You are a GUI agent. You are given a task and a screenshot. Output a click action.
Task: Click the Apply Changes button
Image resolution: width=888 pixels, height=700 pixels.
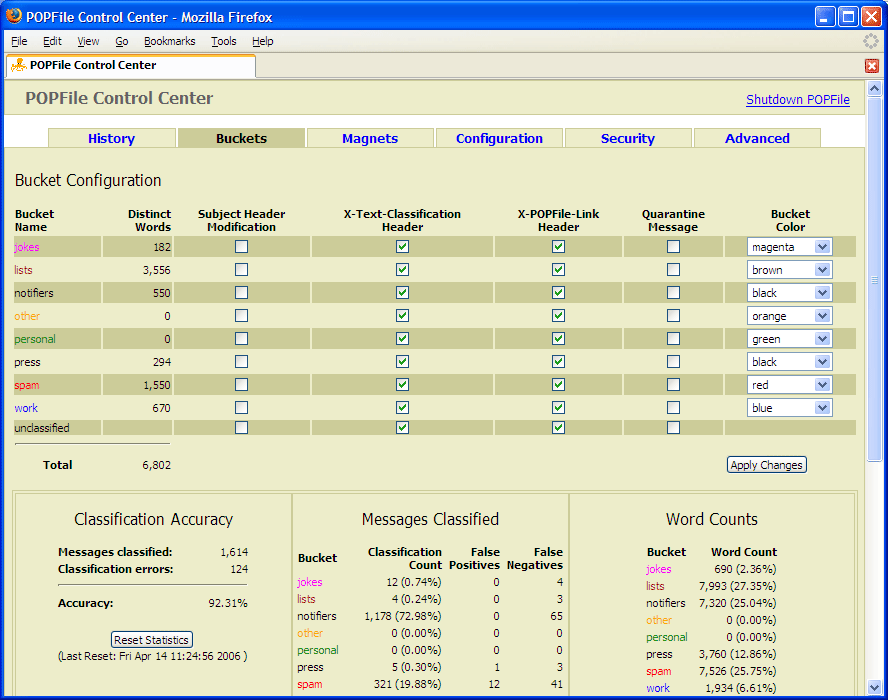766,465
